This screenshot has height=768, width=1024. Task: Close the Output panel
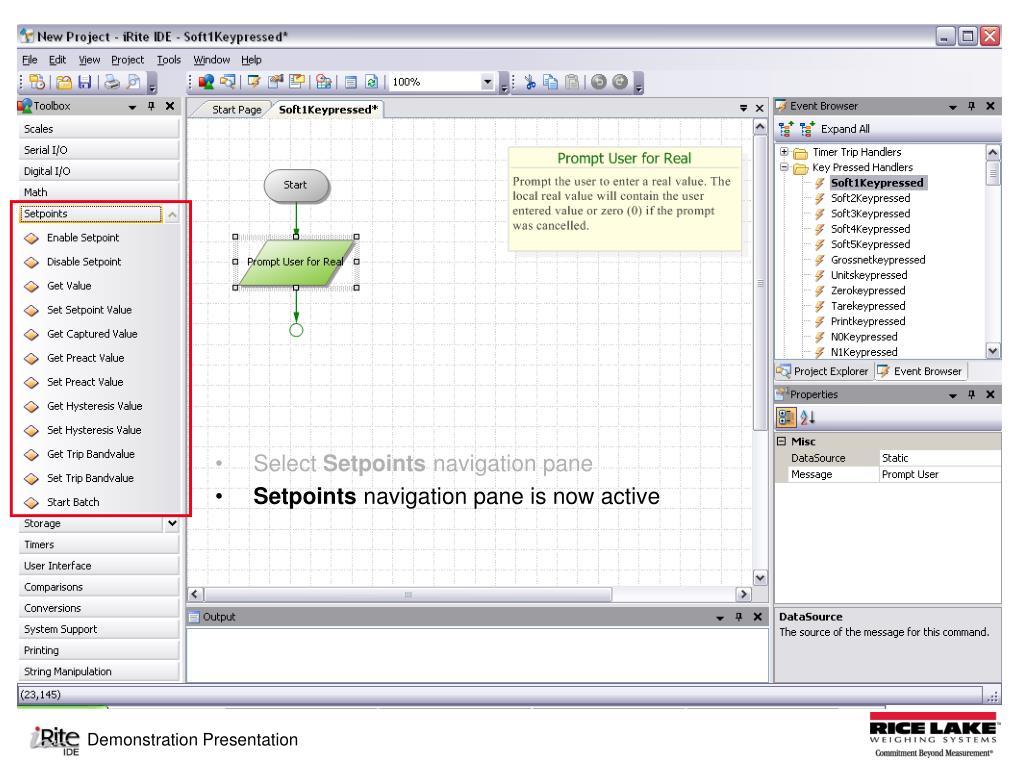pyautogui.click(x=758, y=616)
